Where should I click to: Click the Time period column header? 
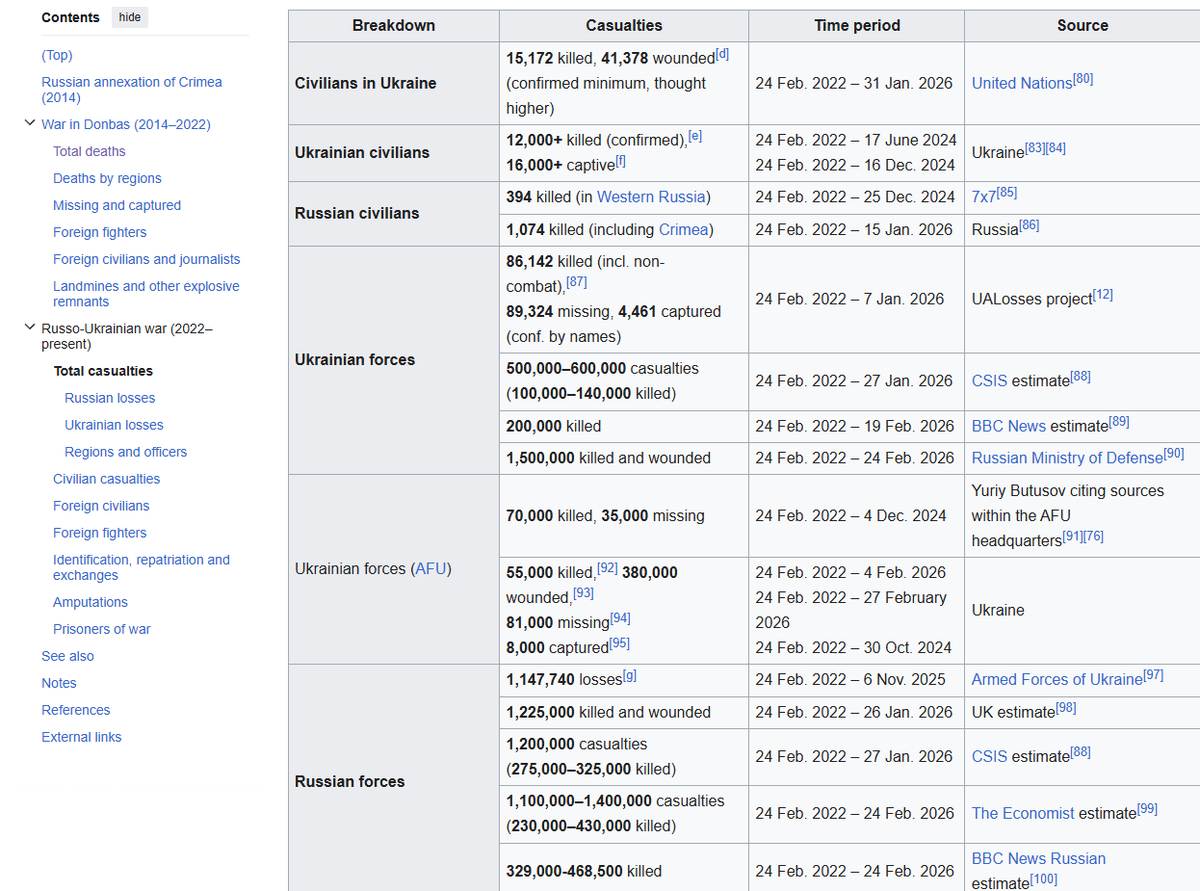(x=856, y=26)
